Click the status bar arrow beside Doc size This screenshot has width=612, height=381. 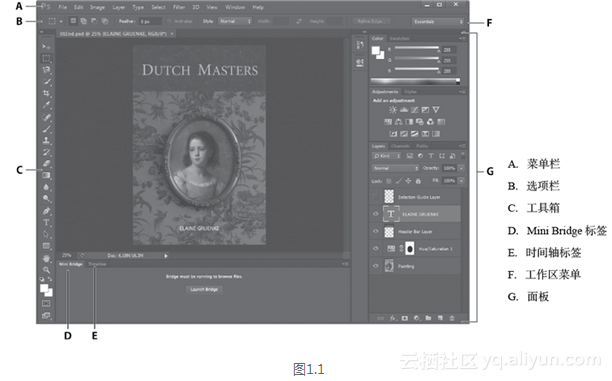[x=166, y=256]
